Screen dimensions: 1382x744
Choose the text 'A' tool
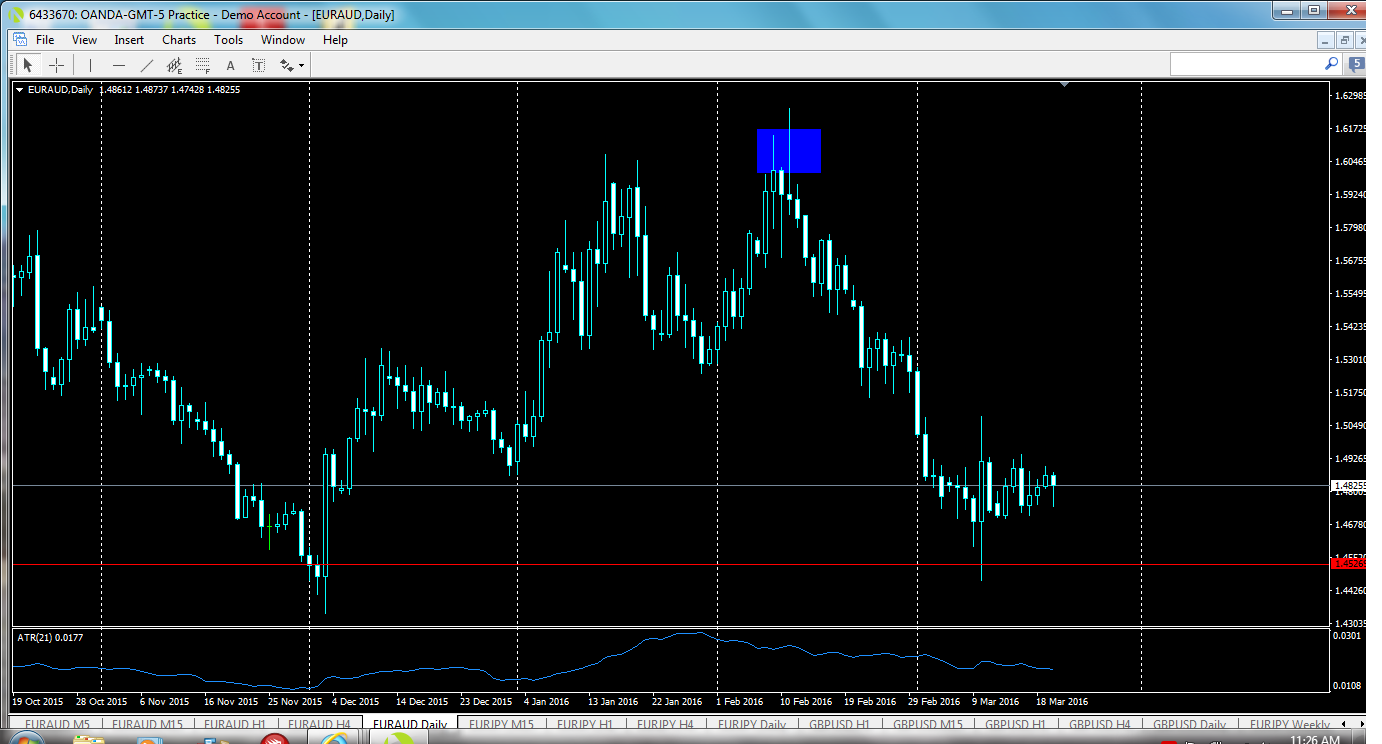click(230, 65)
